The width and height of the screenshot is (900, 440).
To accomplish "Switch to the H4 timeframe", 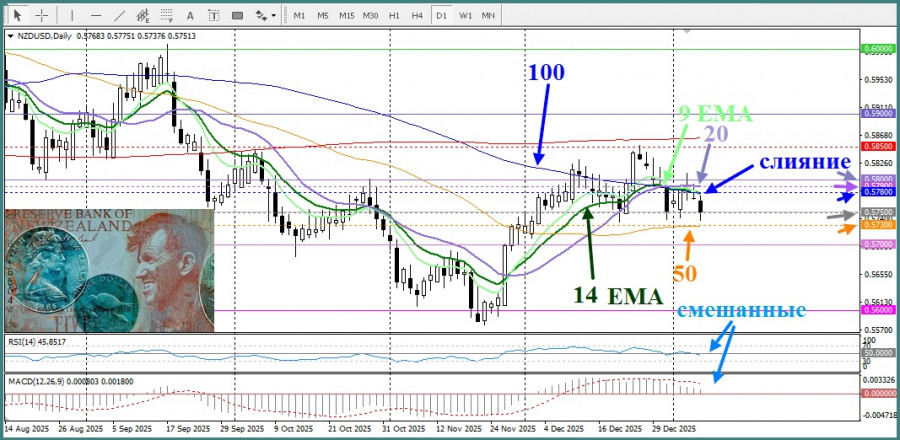I will pos(417,16).
